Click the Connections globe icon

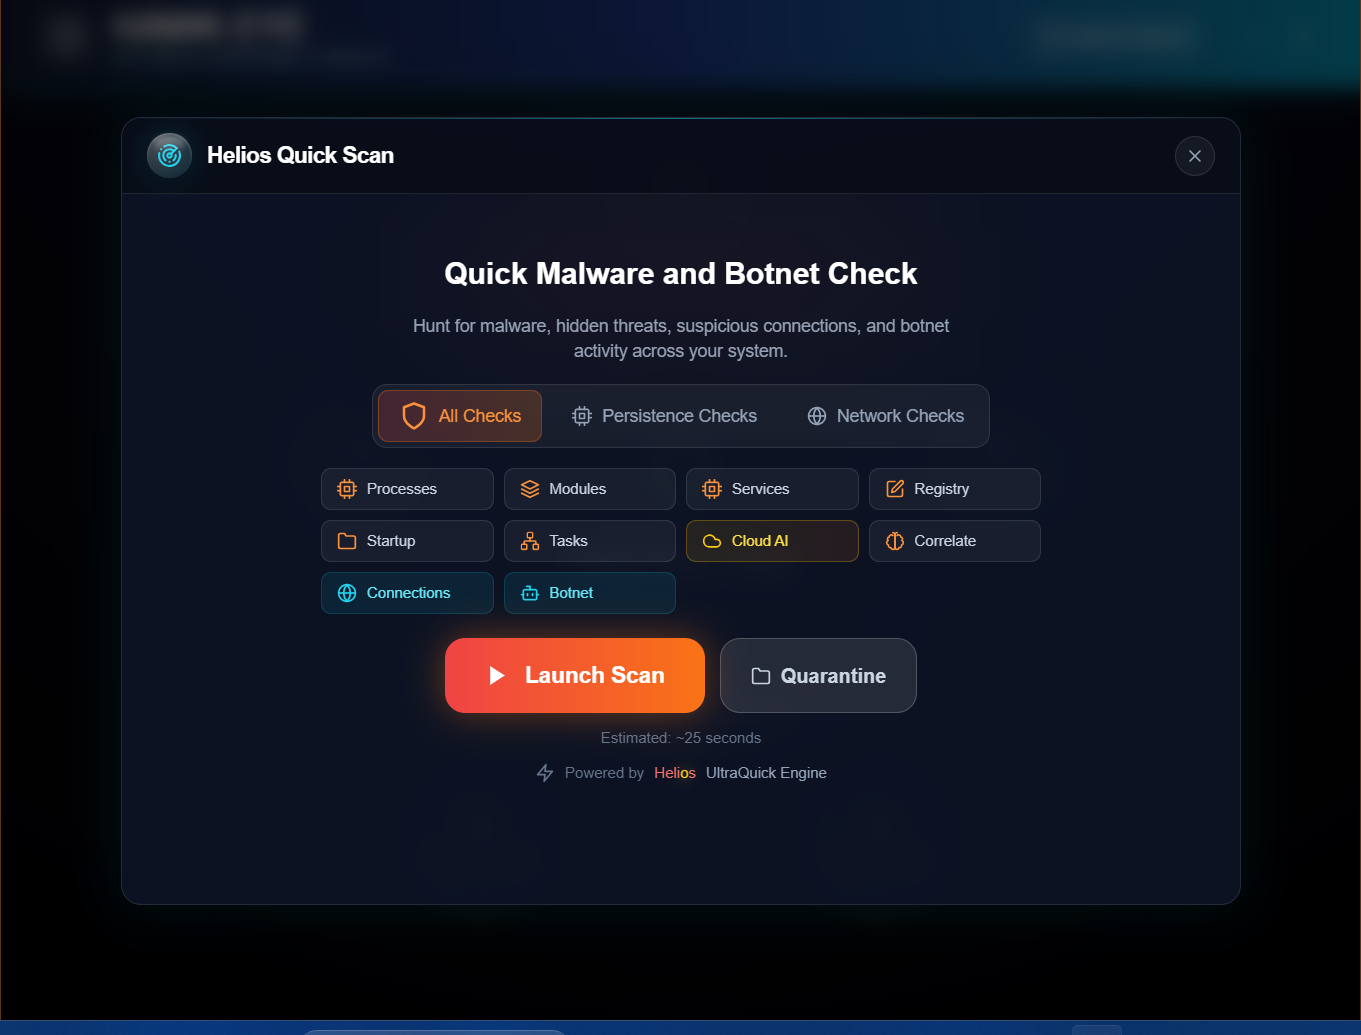[x=347, y=593]
